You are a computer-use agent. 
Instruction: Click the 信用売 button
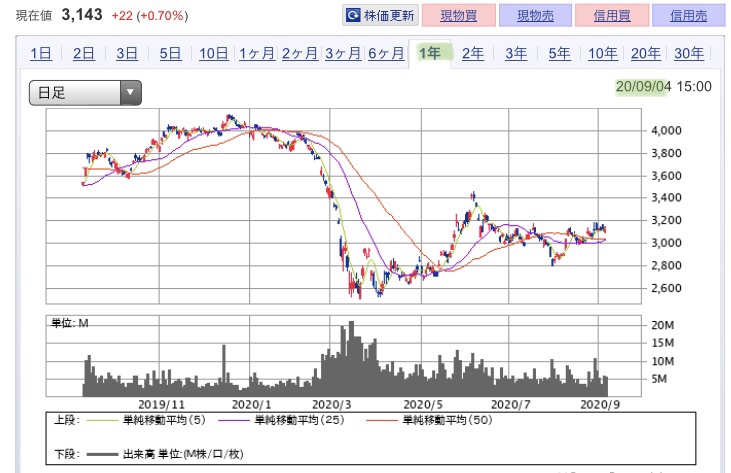click(x=688, y=16)
